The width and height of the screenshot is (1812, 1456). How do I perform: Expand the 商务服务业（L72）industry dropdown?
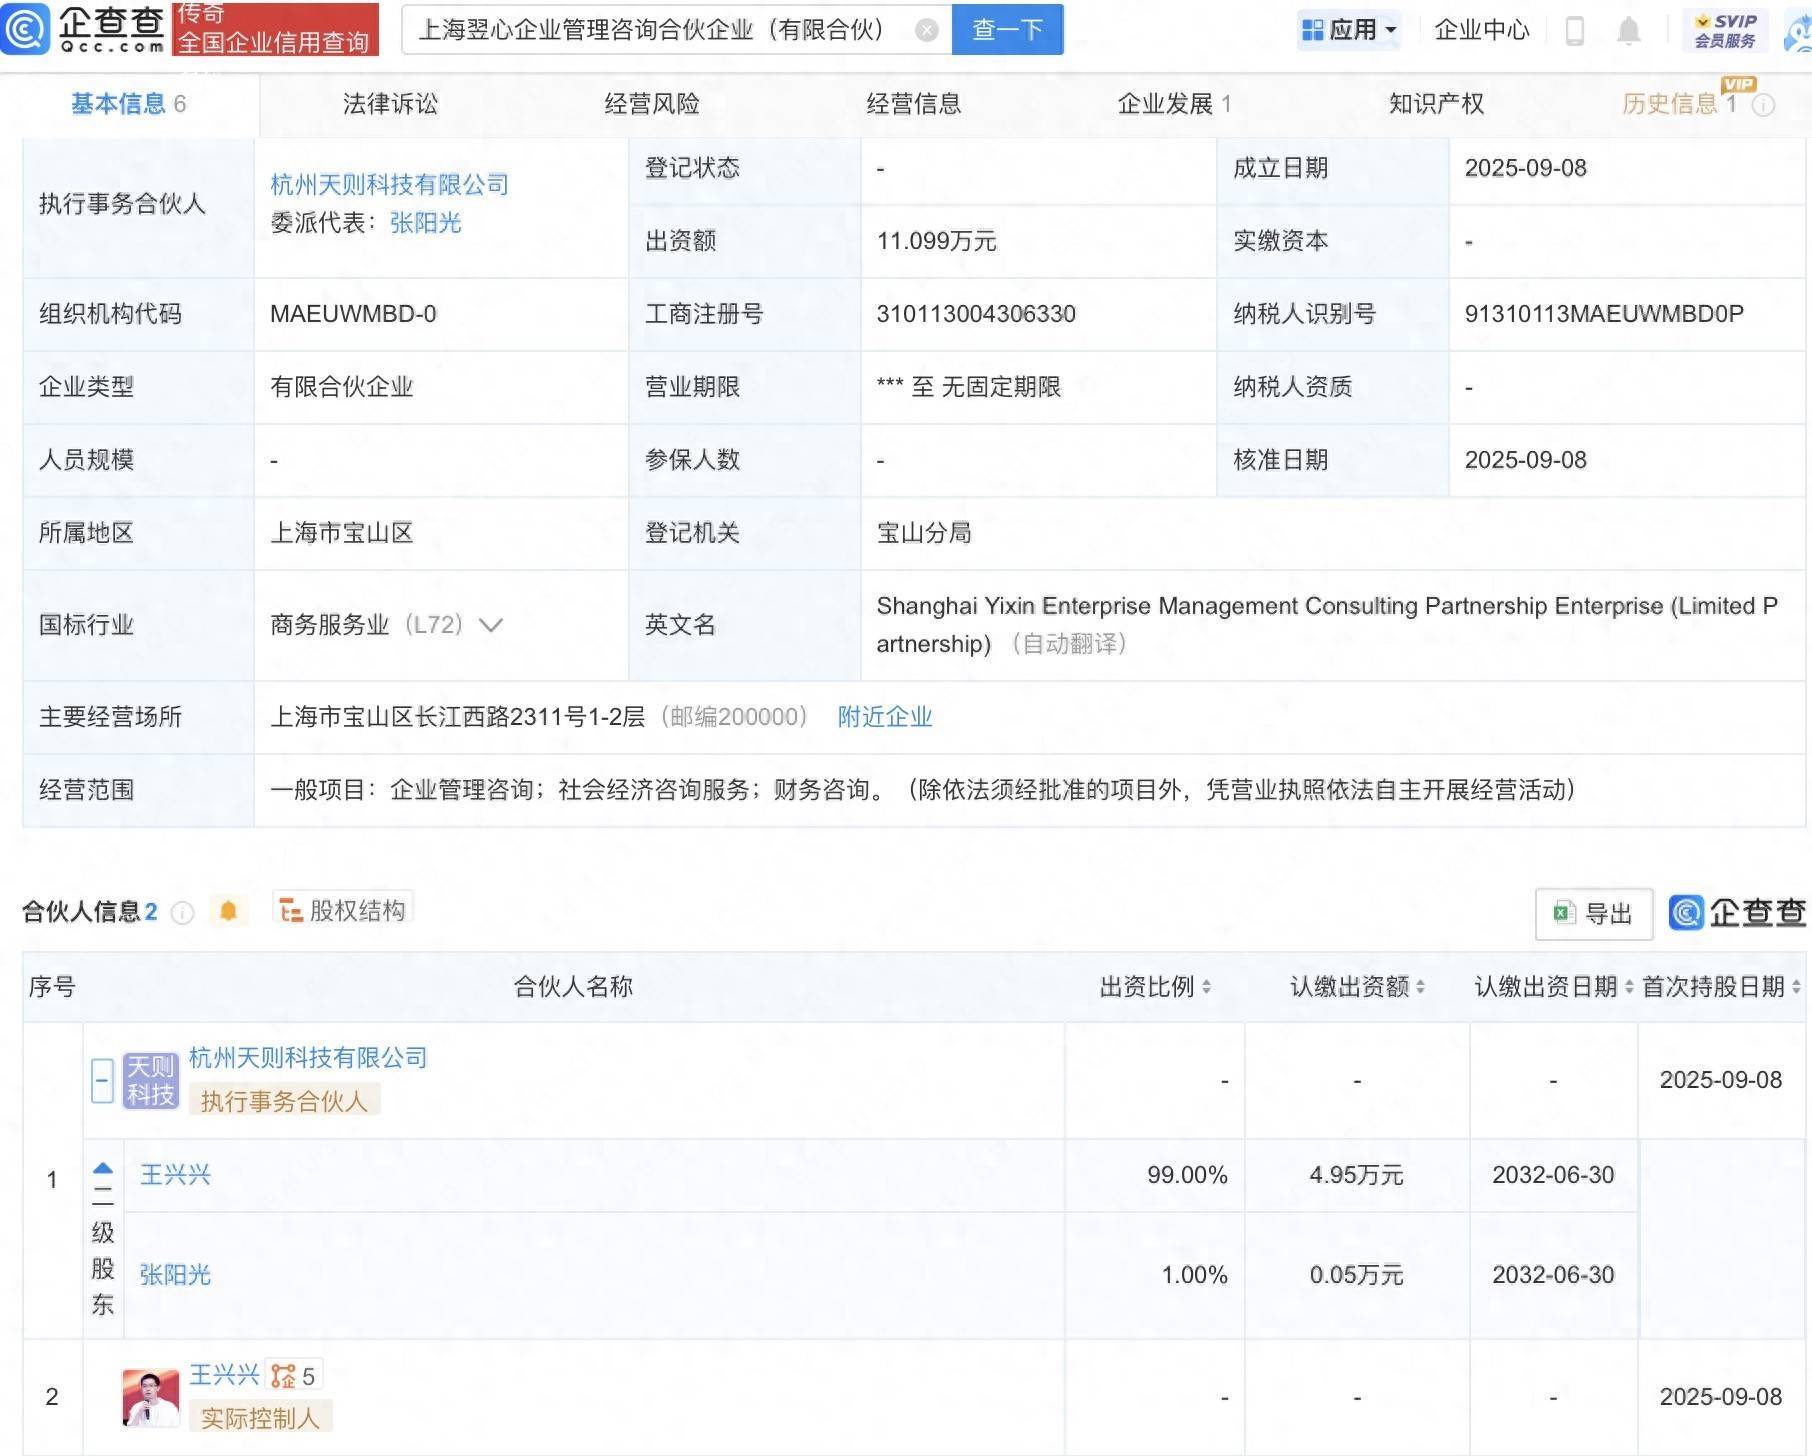coord(490,625)
